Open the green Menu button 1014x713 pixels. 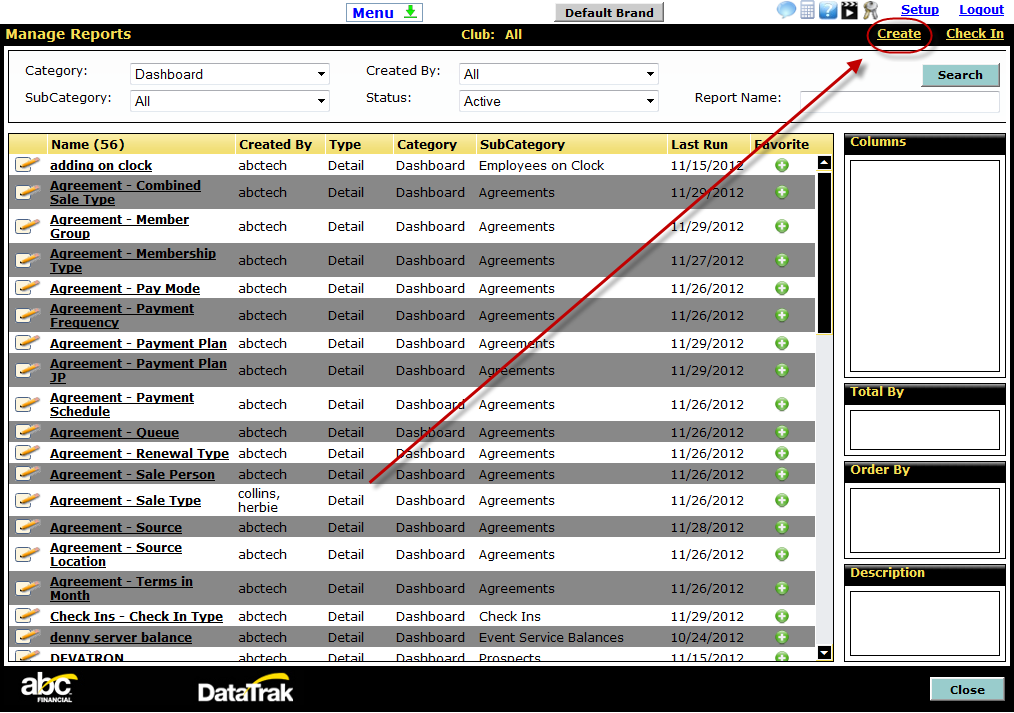point(385,12)
